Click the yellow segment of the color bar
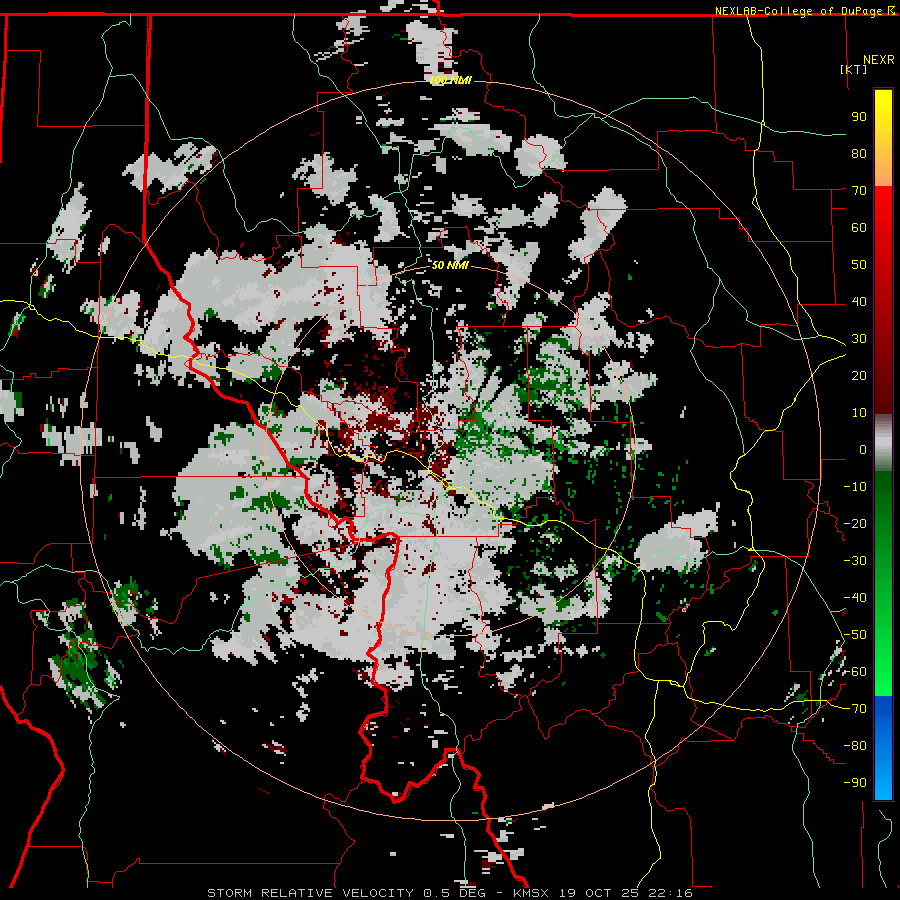Screen dimensions: 900x900 point(883,138)
